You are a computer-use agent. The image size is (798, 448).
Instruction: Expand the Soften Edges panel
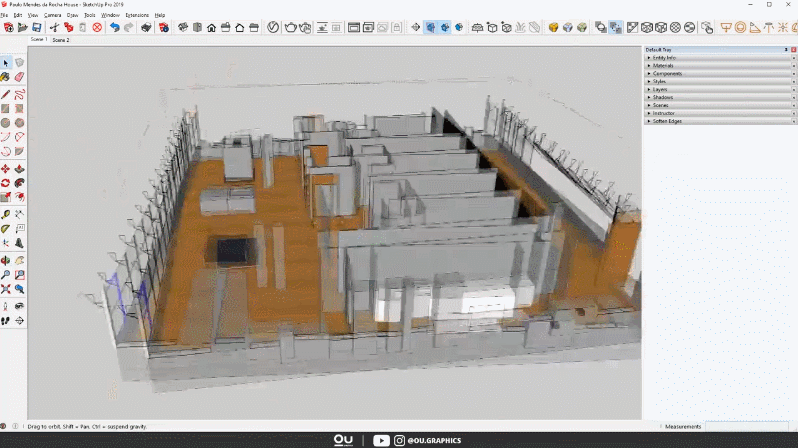667,121
